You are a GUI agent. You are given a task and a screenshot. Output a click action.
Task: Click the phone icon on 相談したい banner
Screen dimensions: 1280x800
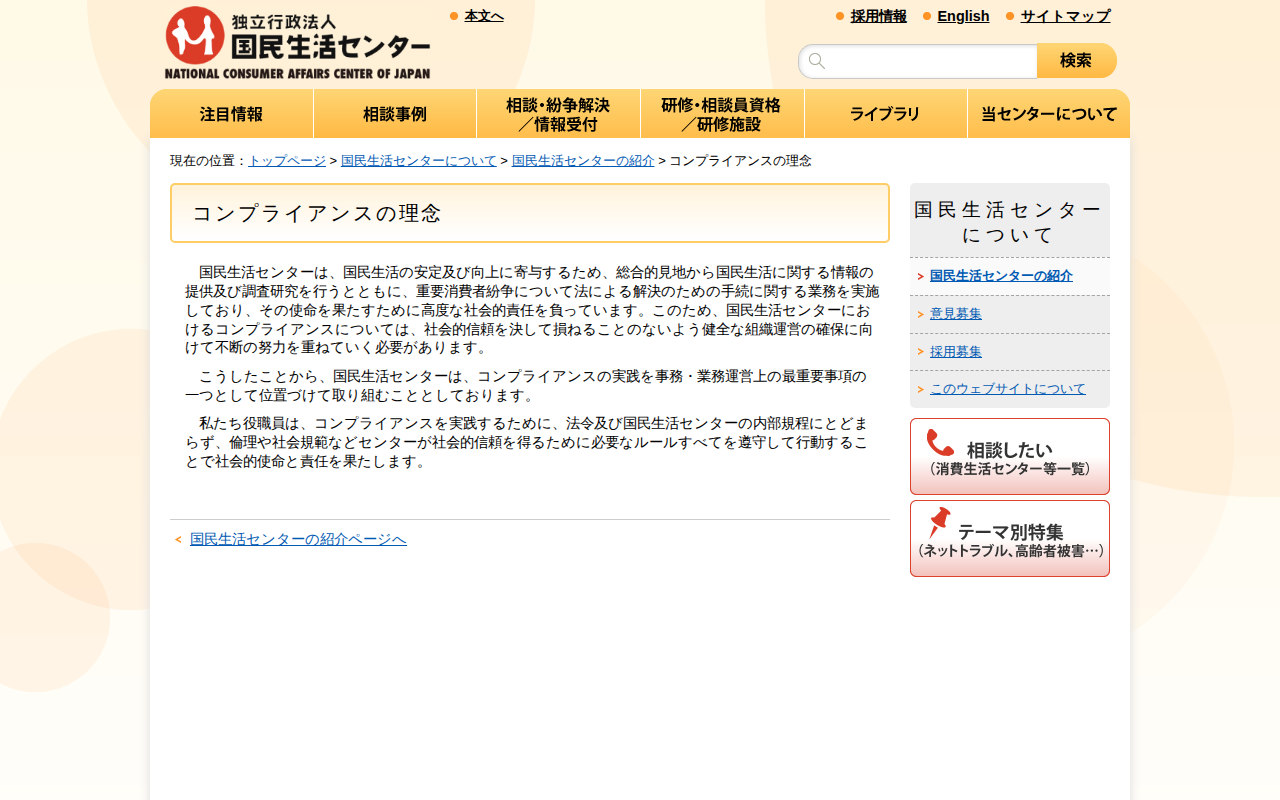940,443
